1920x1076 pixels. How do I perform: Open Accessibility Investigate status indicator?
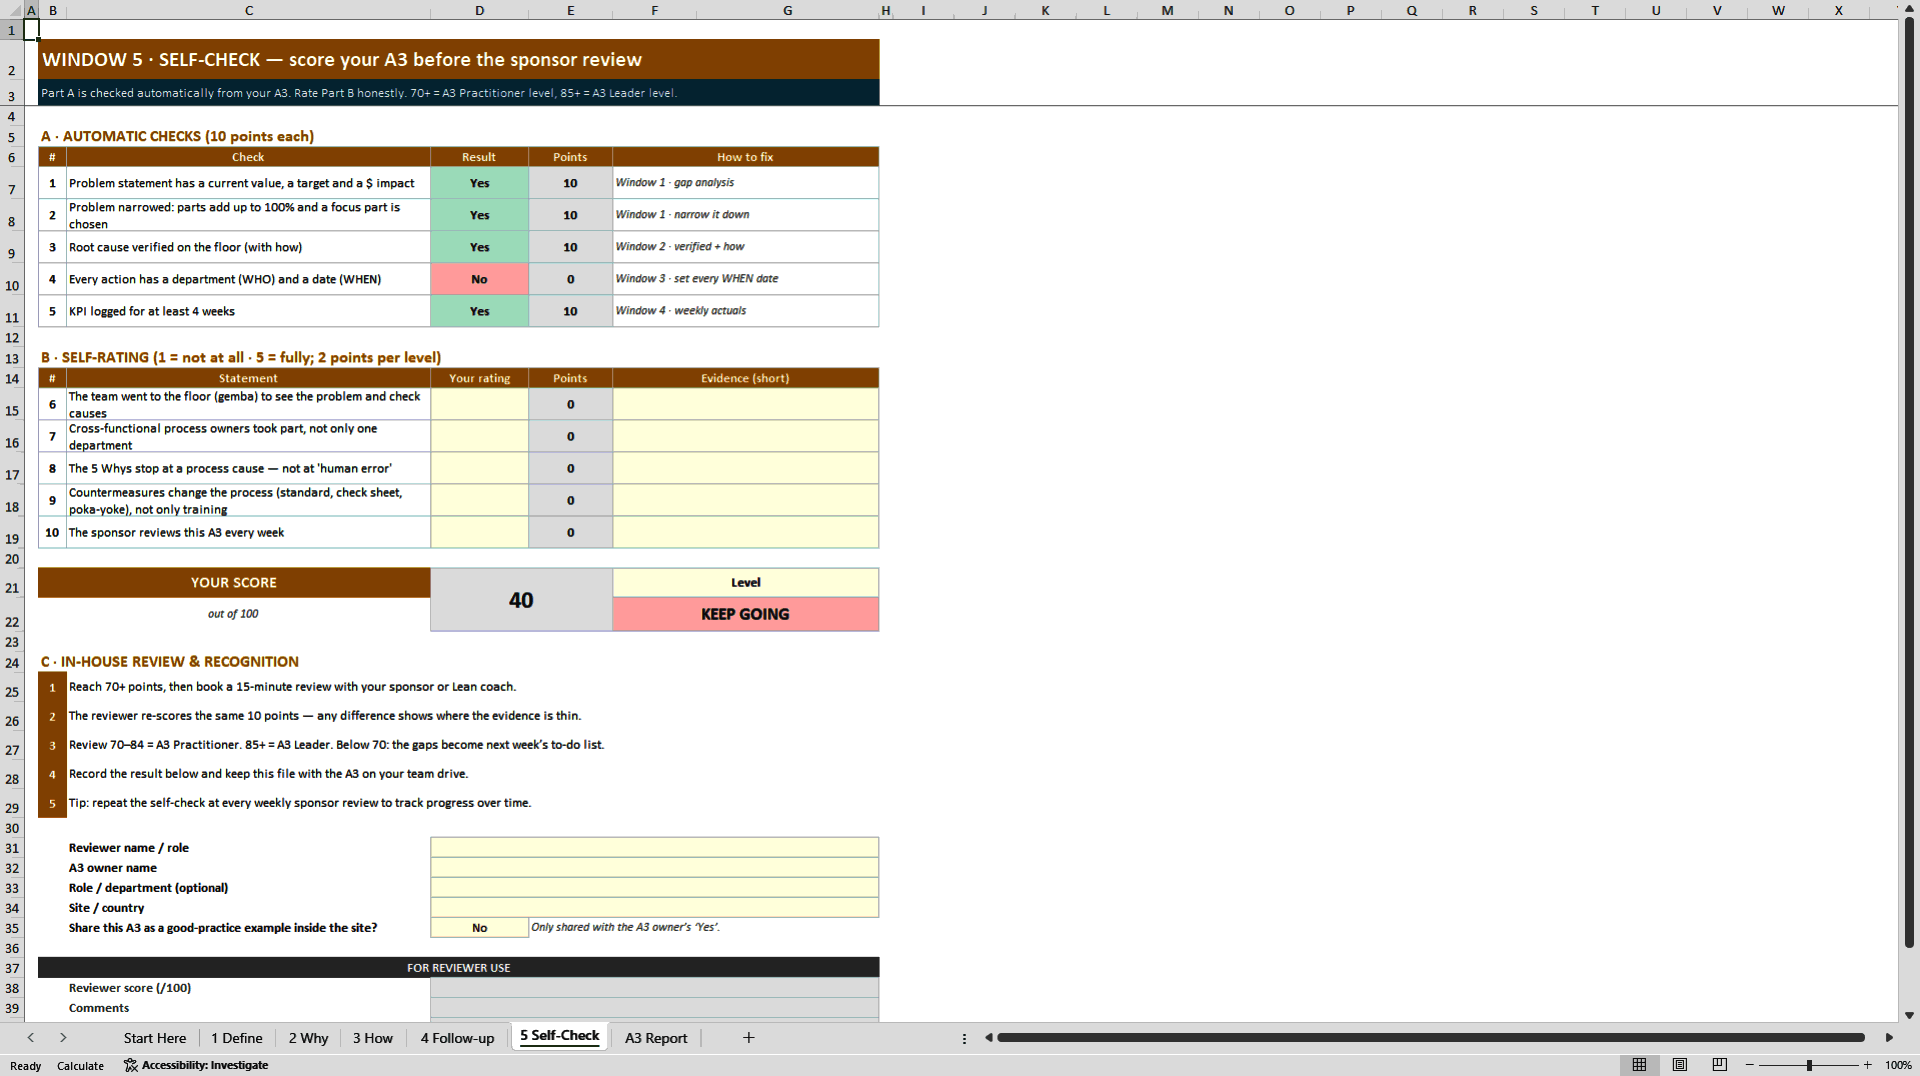click(x=196, y=1065)
